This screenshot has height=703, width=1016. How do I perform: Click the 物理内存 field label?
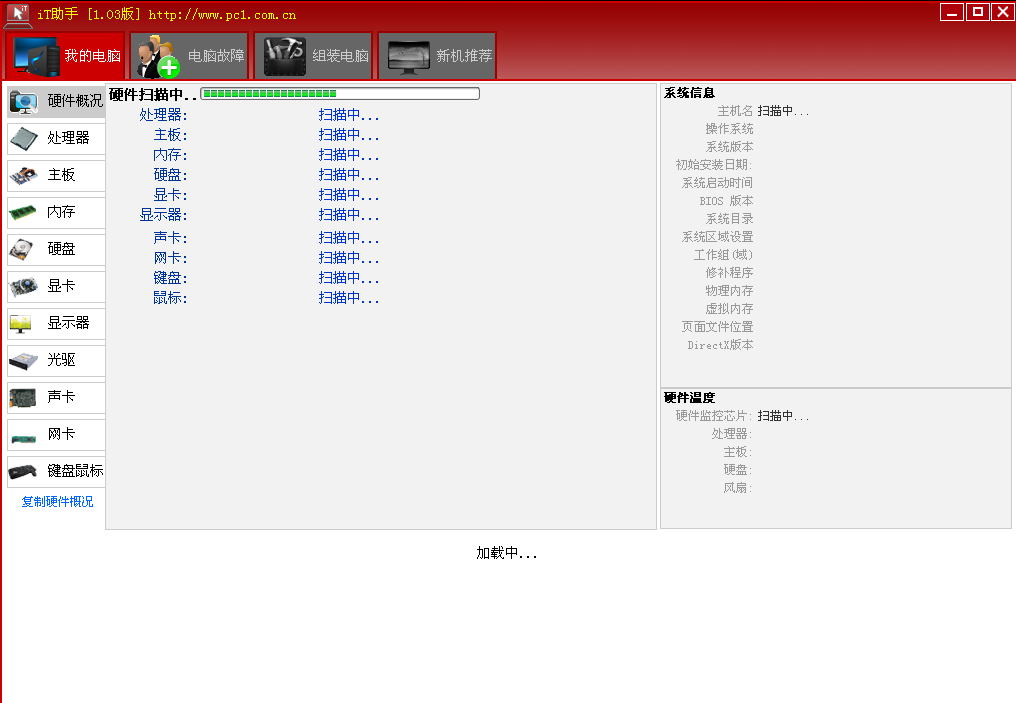click(729, 292)
